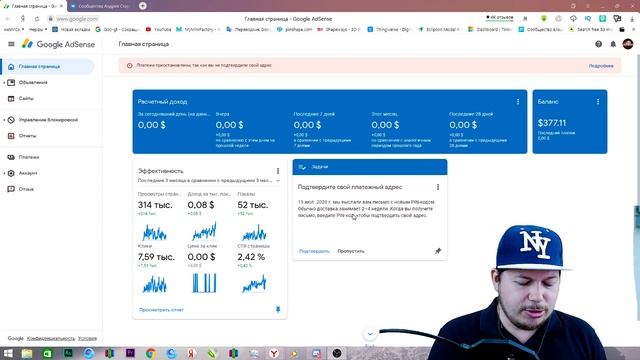
Task: Close the AdSense browser tab
Action: (x=62, y=6)
